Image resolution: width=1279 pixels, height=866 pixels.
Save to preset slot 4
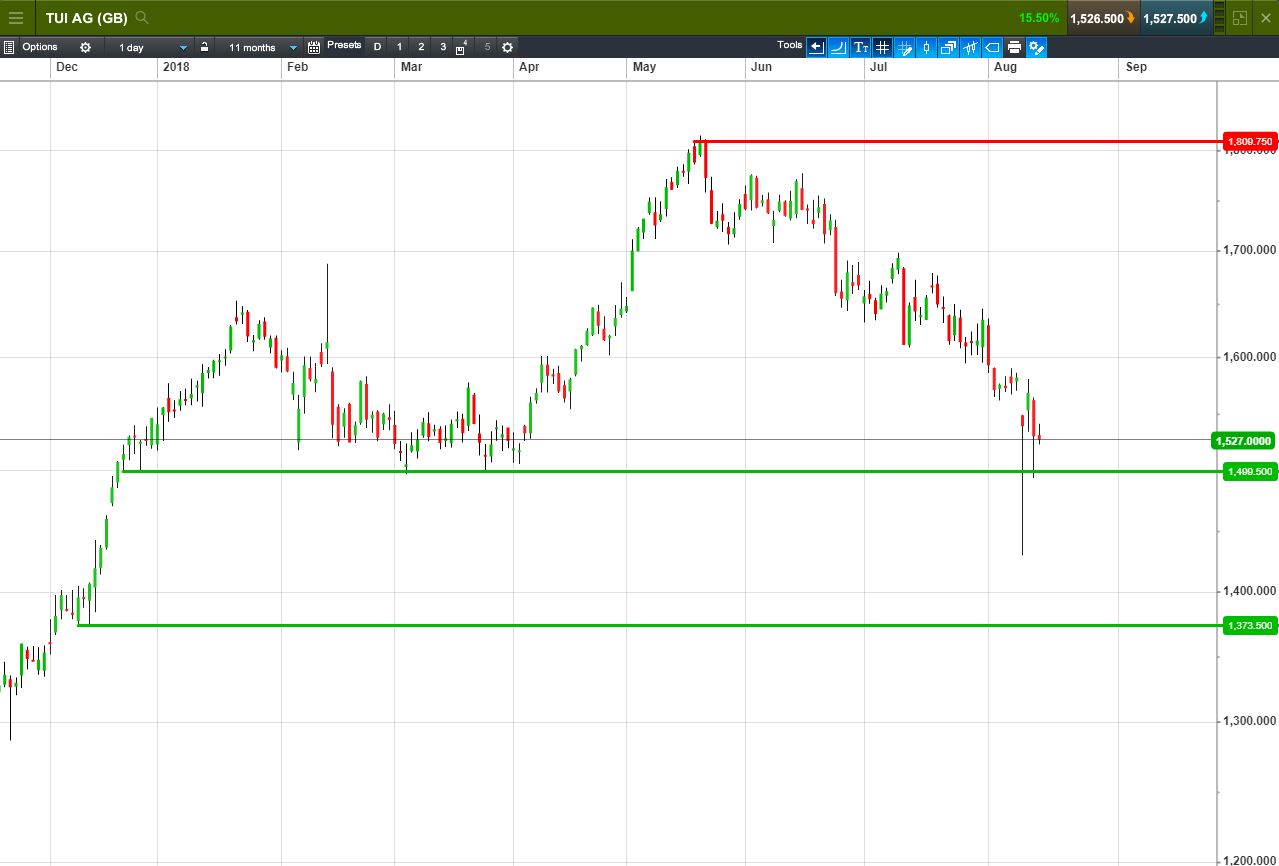462,47
